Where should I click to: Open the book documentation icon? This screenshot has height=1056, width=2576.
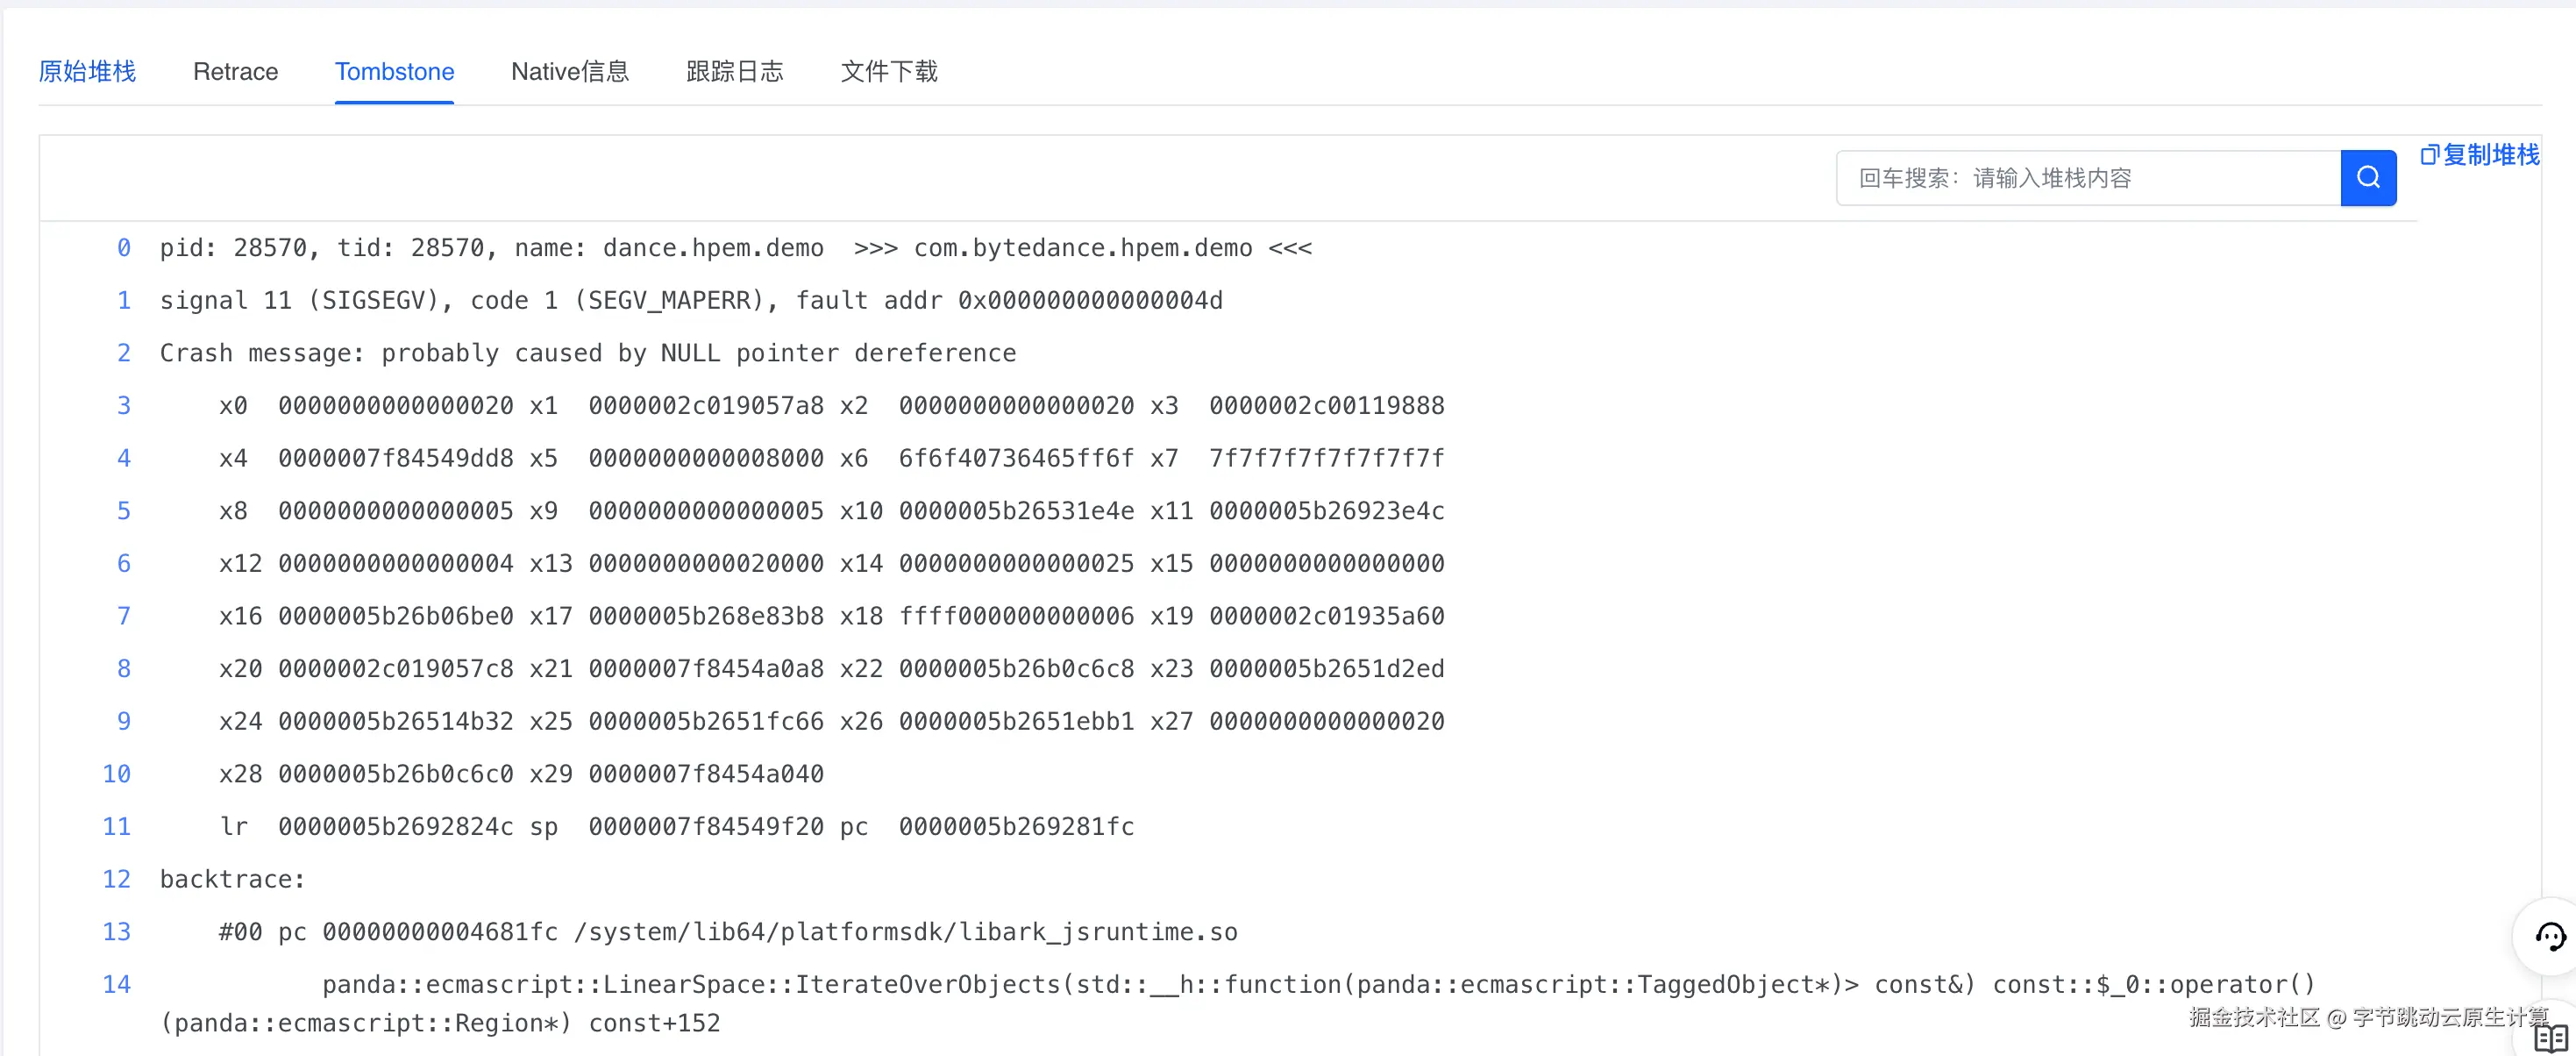pos(2550,1039)
